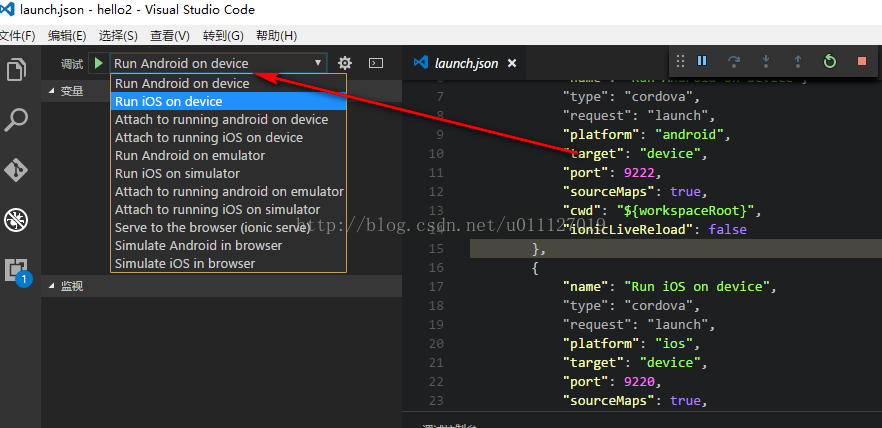Click line number 17 in the gutter
Viewport: 882px width, 428px height.
pyautogui.click(x=436, y=287)
